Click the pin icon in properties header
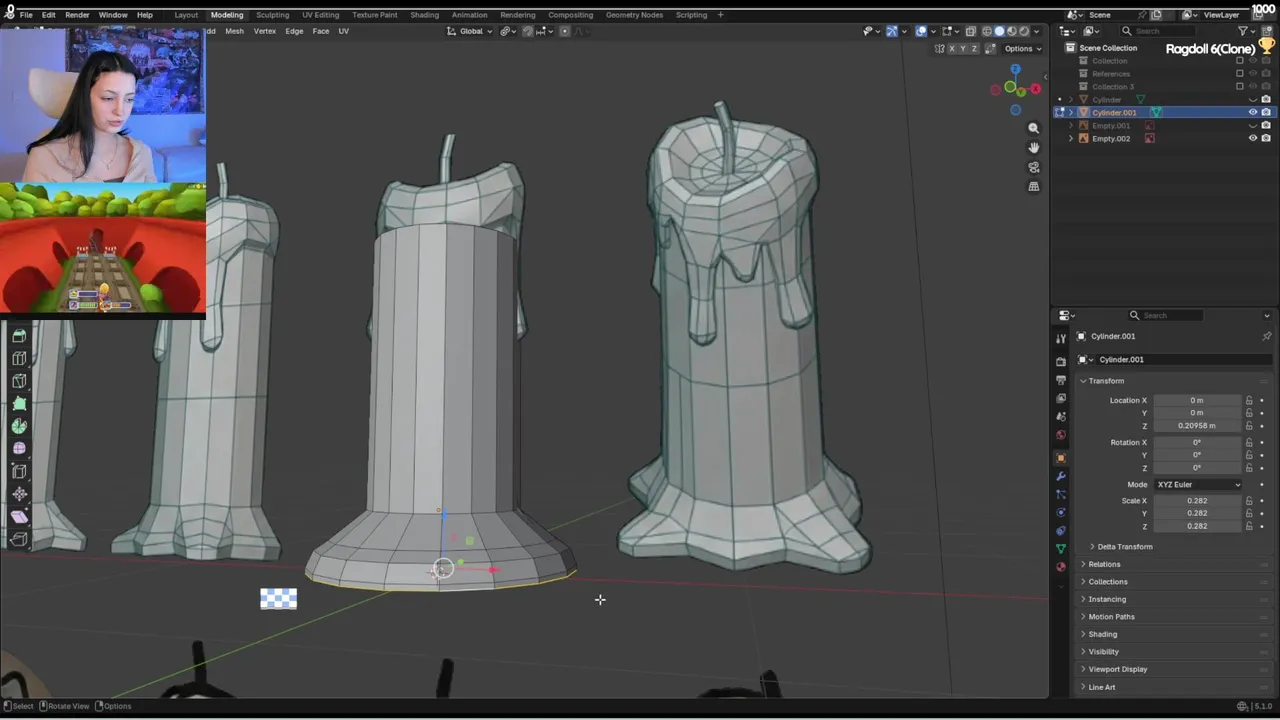Viewport: 1280px width, 720px height. pos(1266,336)
